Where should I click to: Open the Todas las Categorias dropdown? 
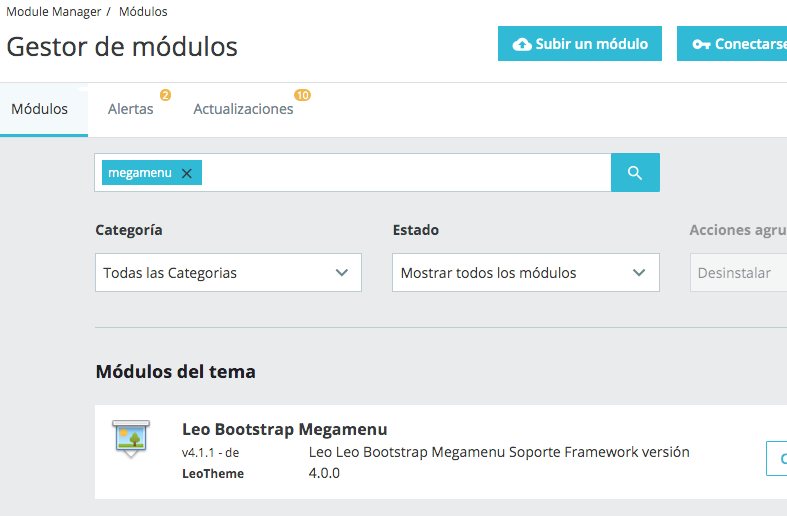click(x=228, y=273)
